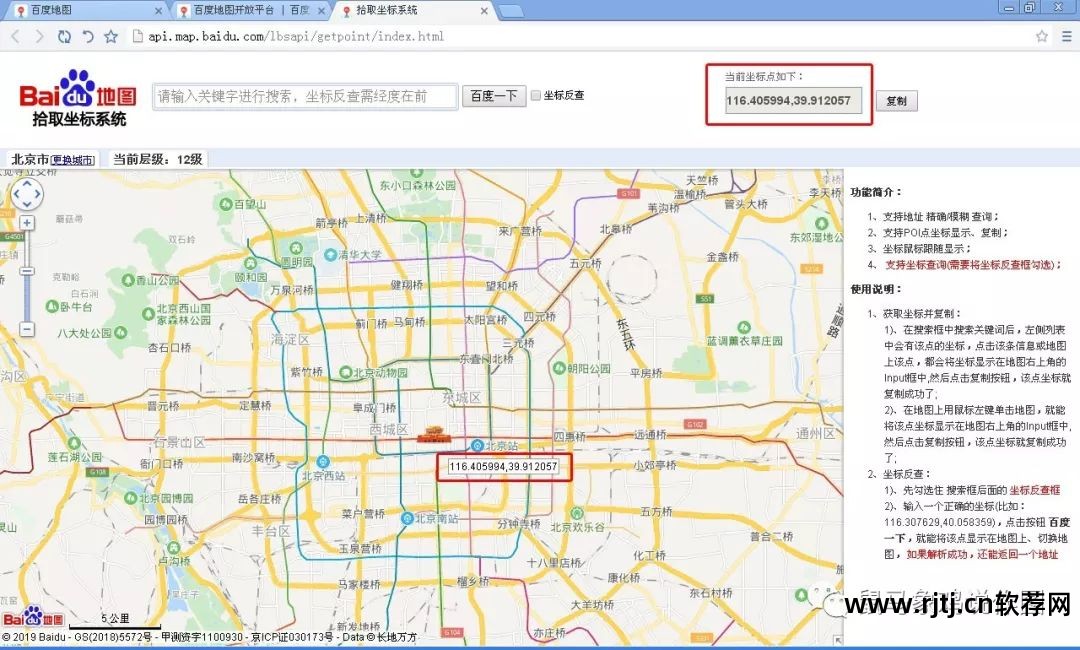The height and width of the screenshot is (650, 1080).
Task: Click the map zoom level slider handle
Action: coord(27,271)
